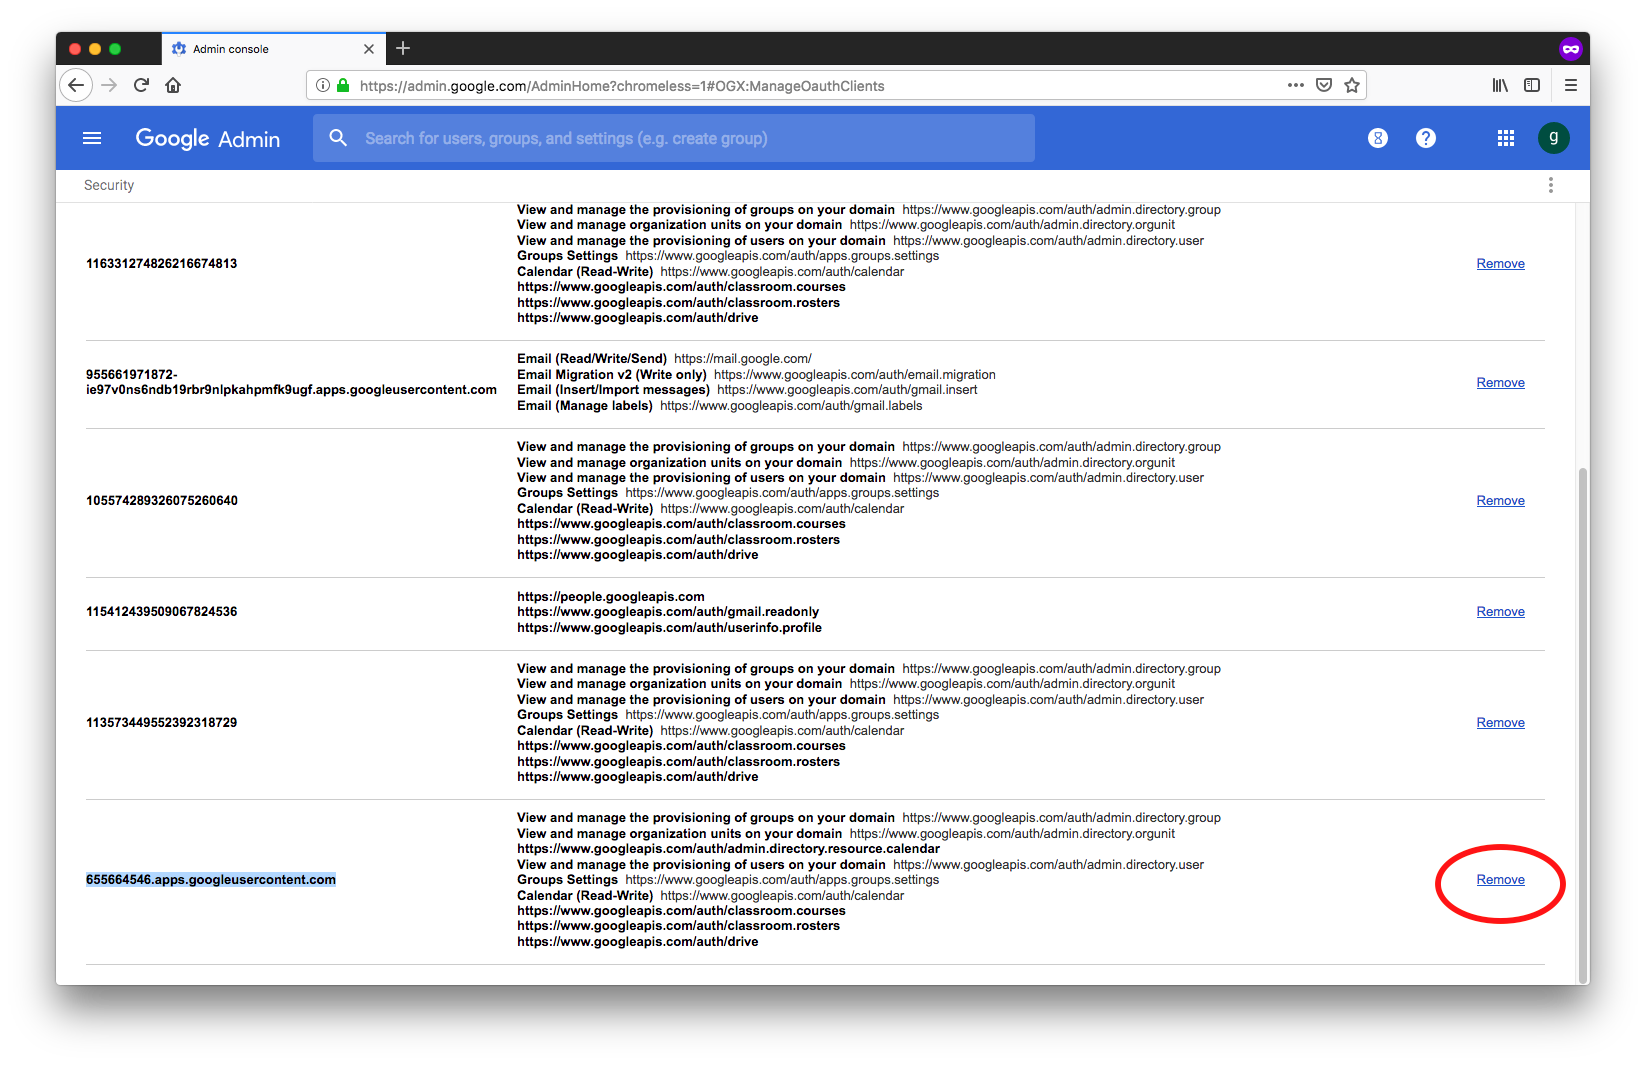Remove client 116331274826216674813
The image size is (1646, 1065).
[1500, 264]
